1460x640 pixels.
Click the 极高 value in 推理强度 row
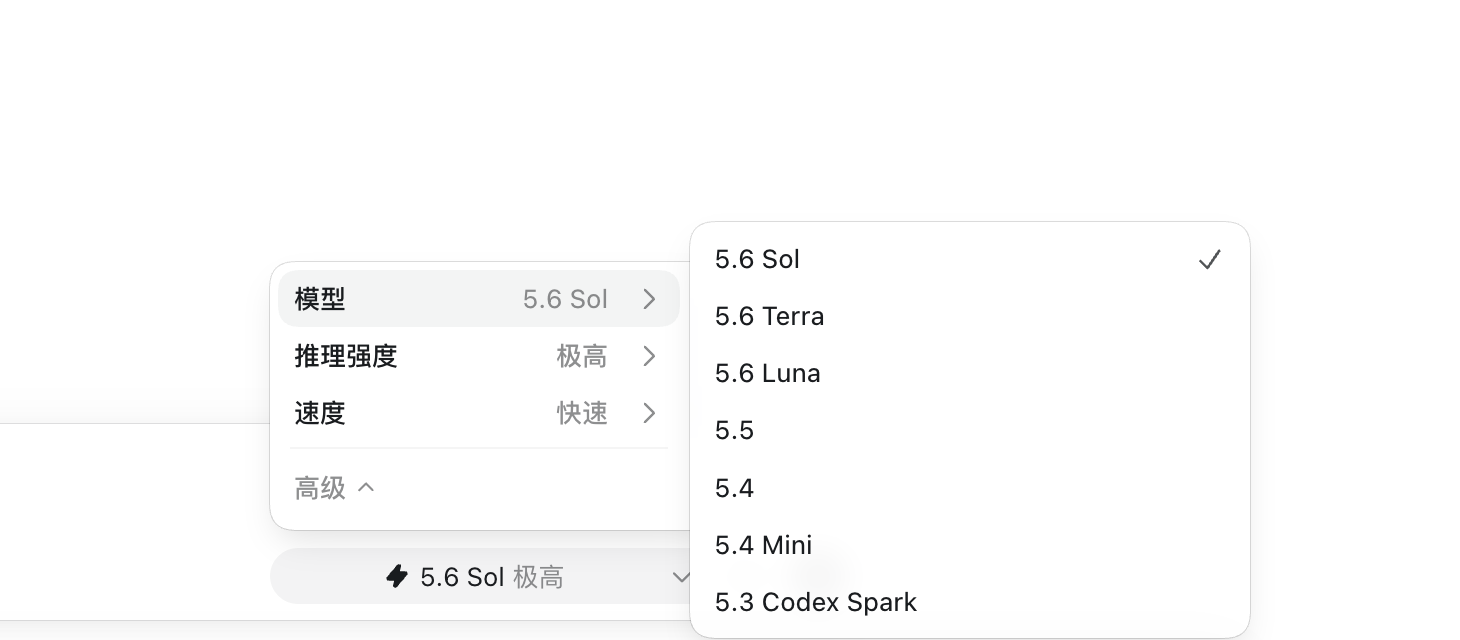click(582, 356)
